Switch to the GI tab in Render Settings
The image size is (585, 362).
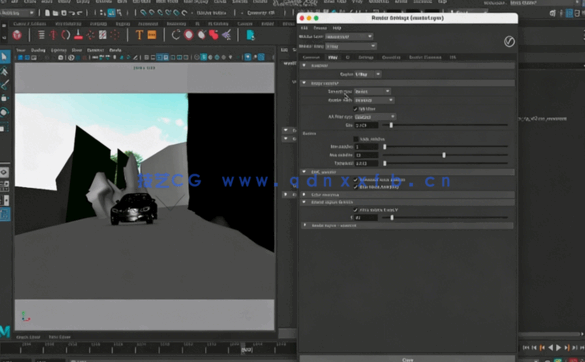(348, 57)
